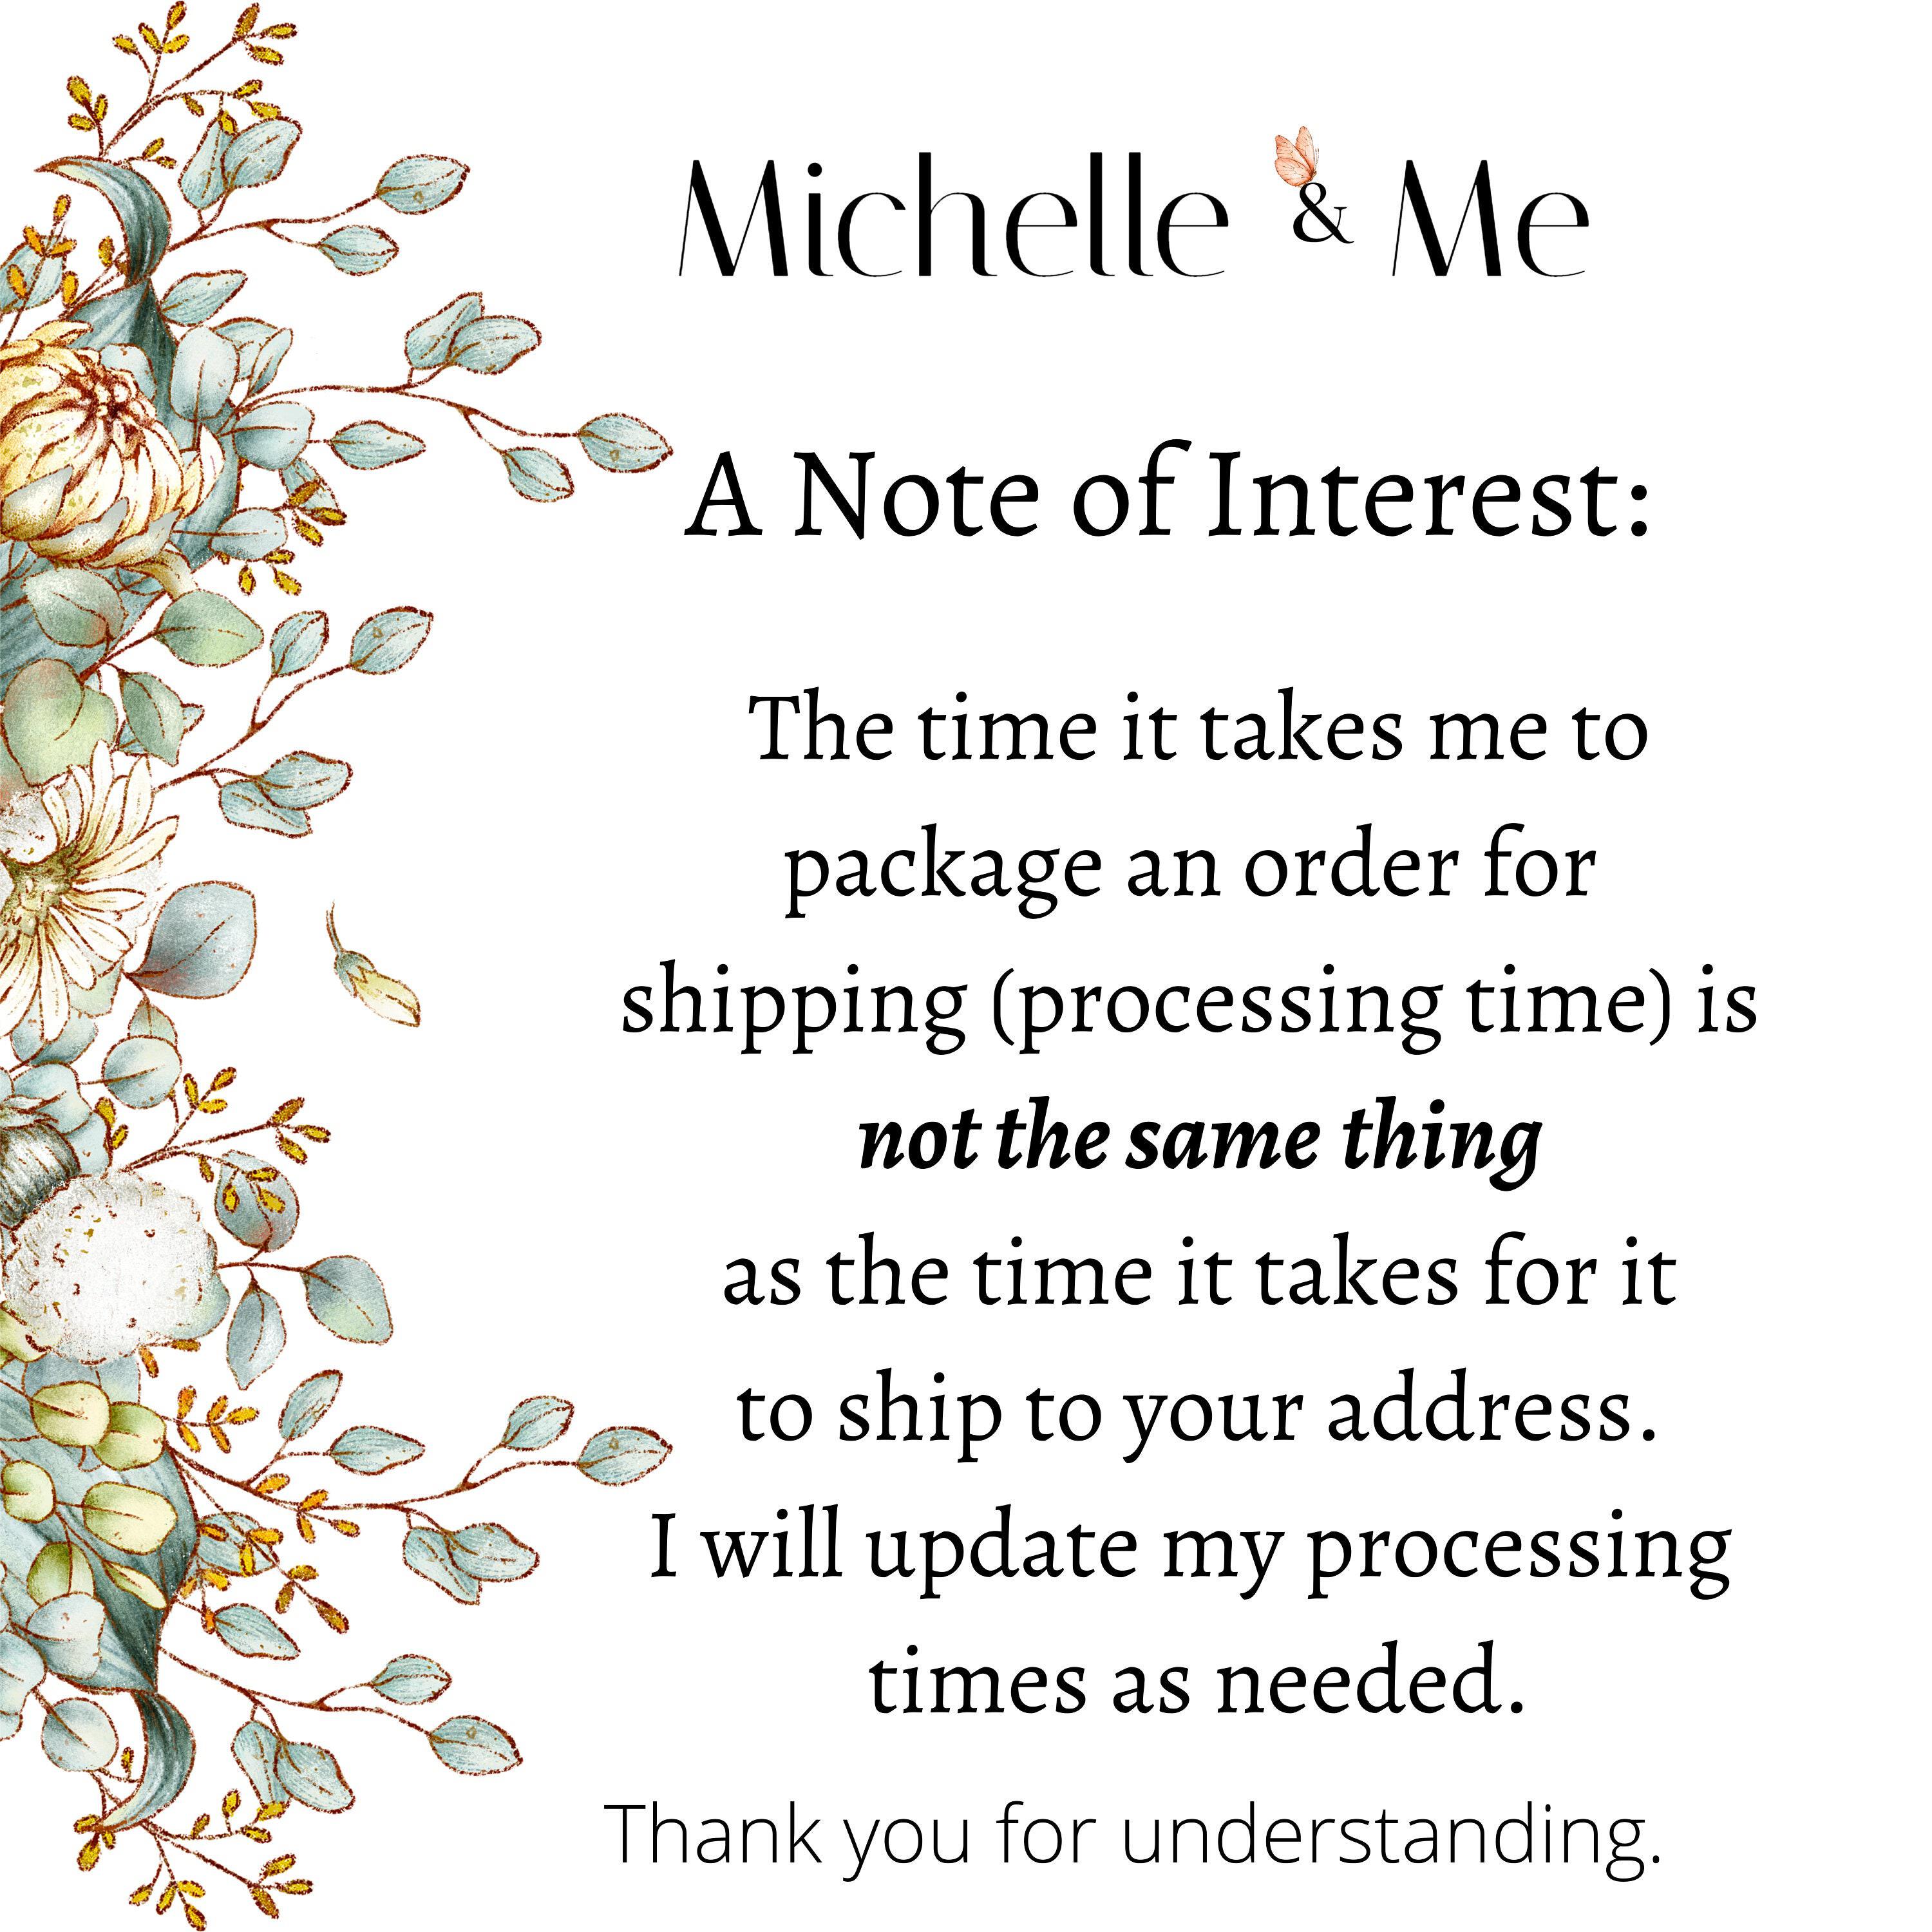Click the line "as the time it takes for it"
This screenshot has width=1932, height=1932.
pyautogui.click(x=1199, y=1278)
